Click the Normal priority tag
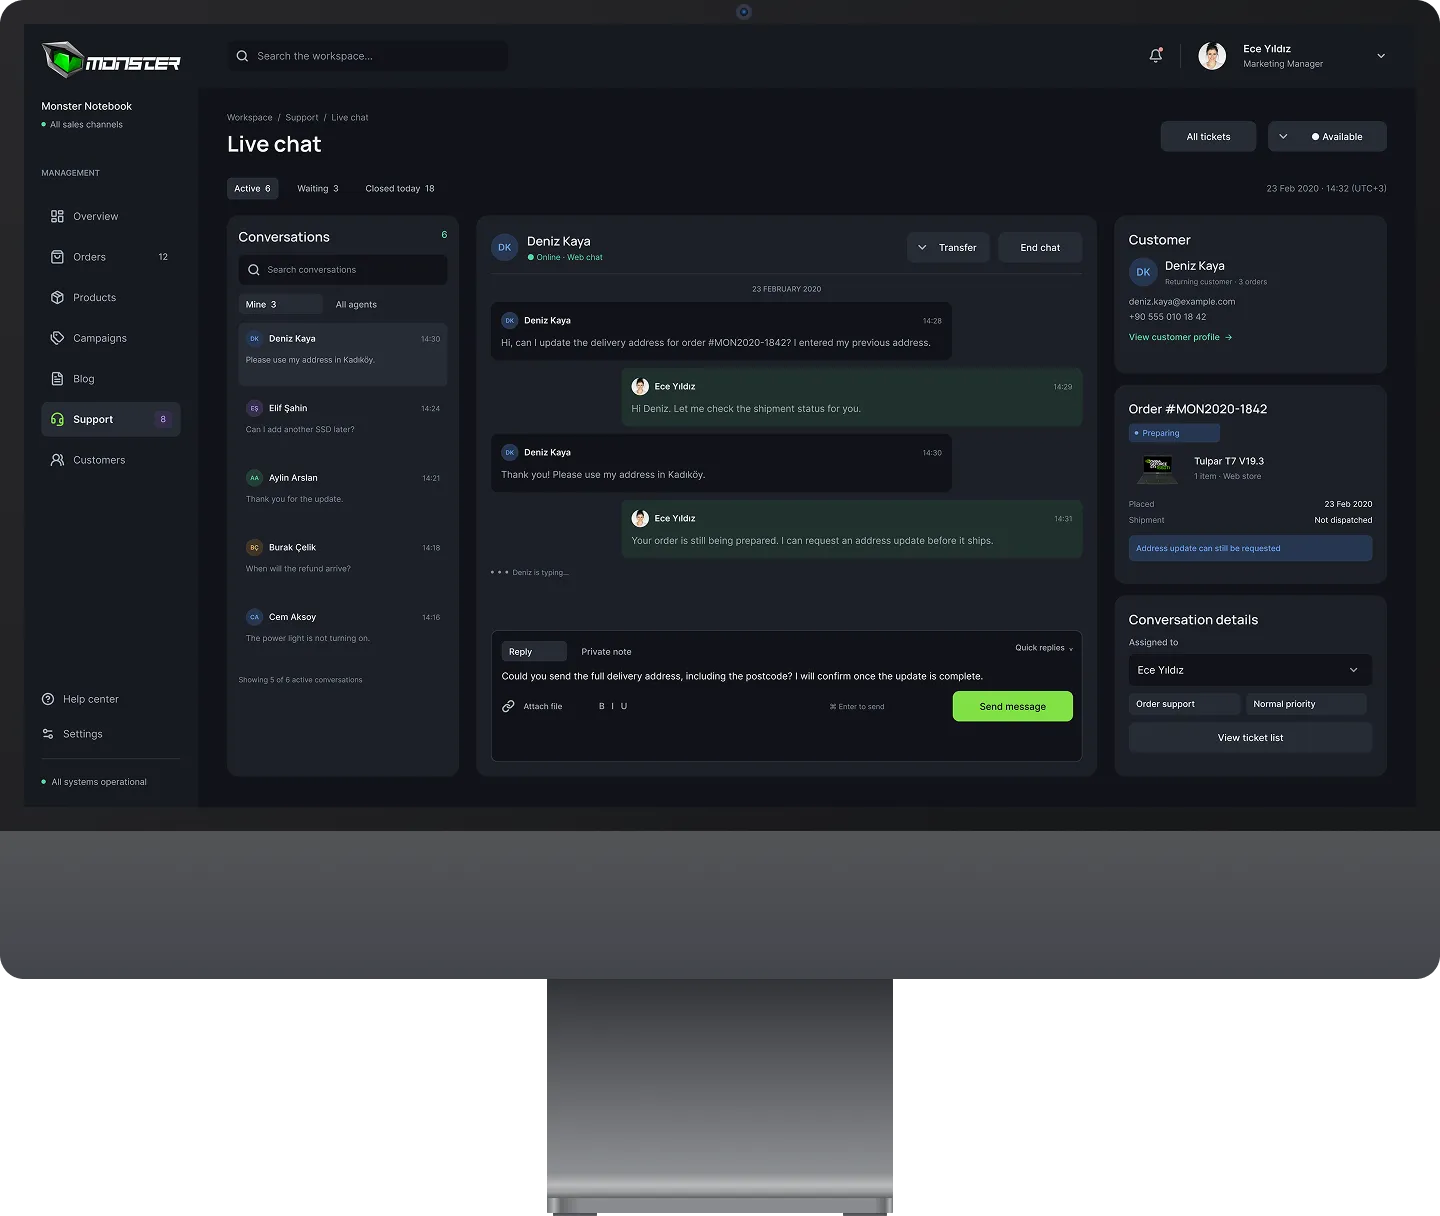 (1306, 704)
